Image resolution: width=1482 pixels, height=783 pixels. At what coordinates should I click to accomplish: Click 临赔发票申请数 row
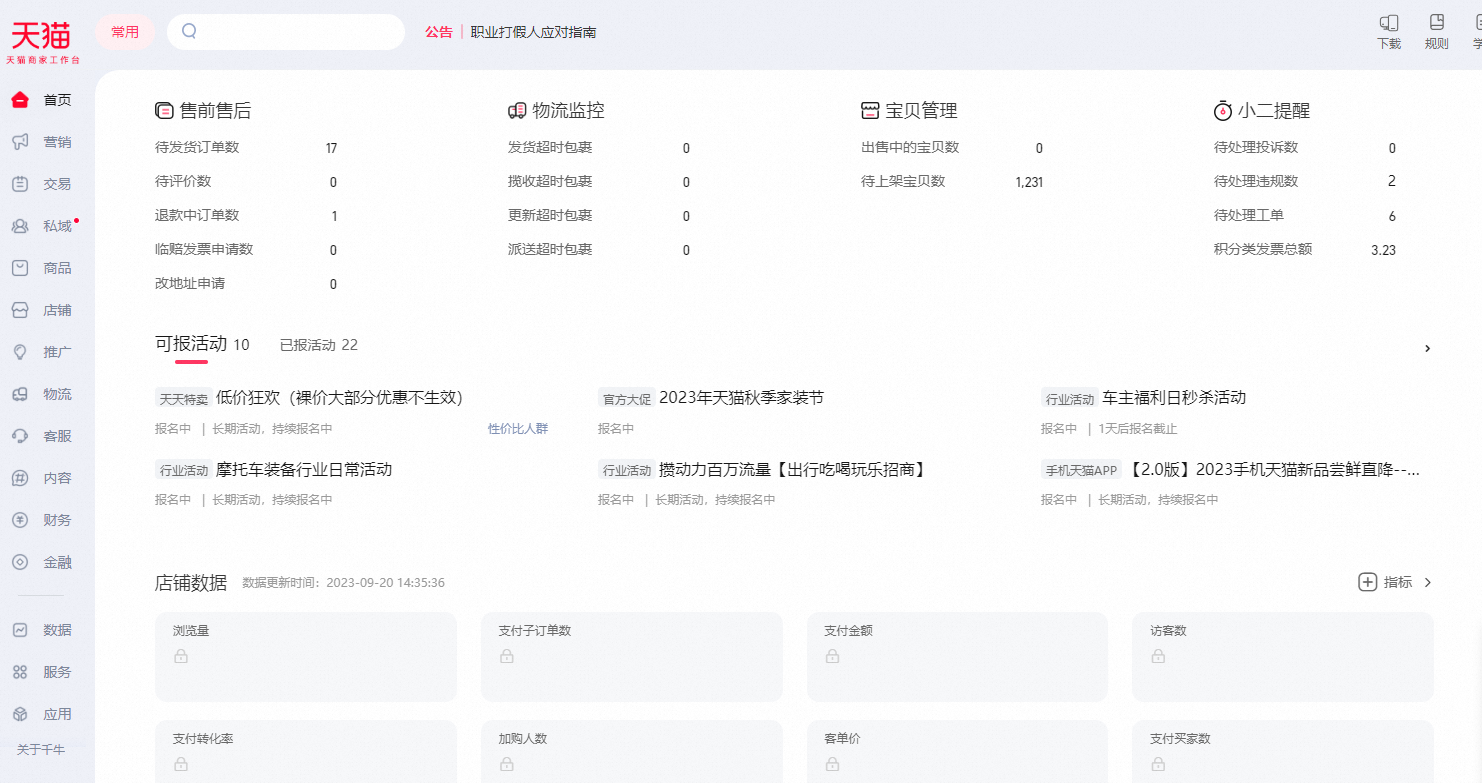click(246, 250)
